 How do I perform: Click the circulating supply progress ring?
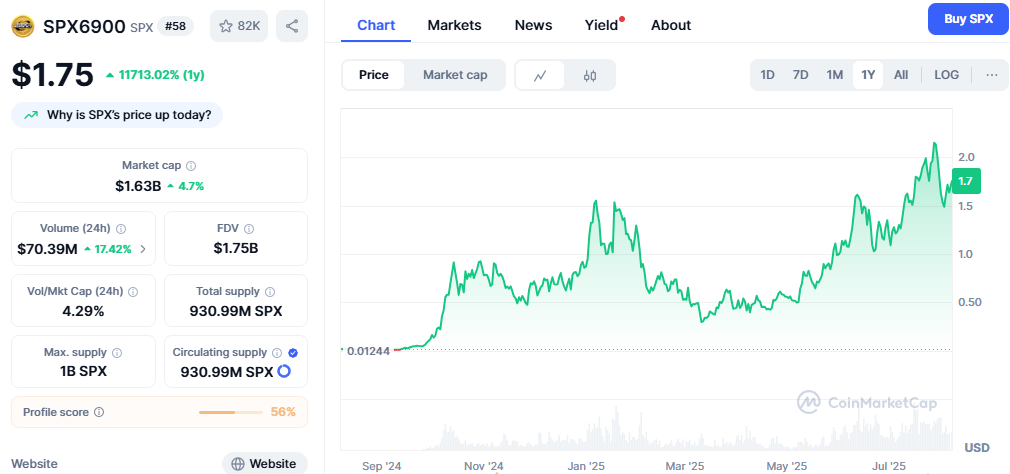284,372
